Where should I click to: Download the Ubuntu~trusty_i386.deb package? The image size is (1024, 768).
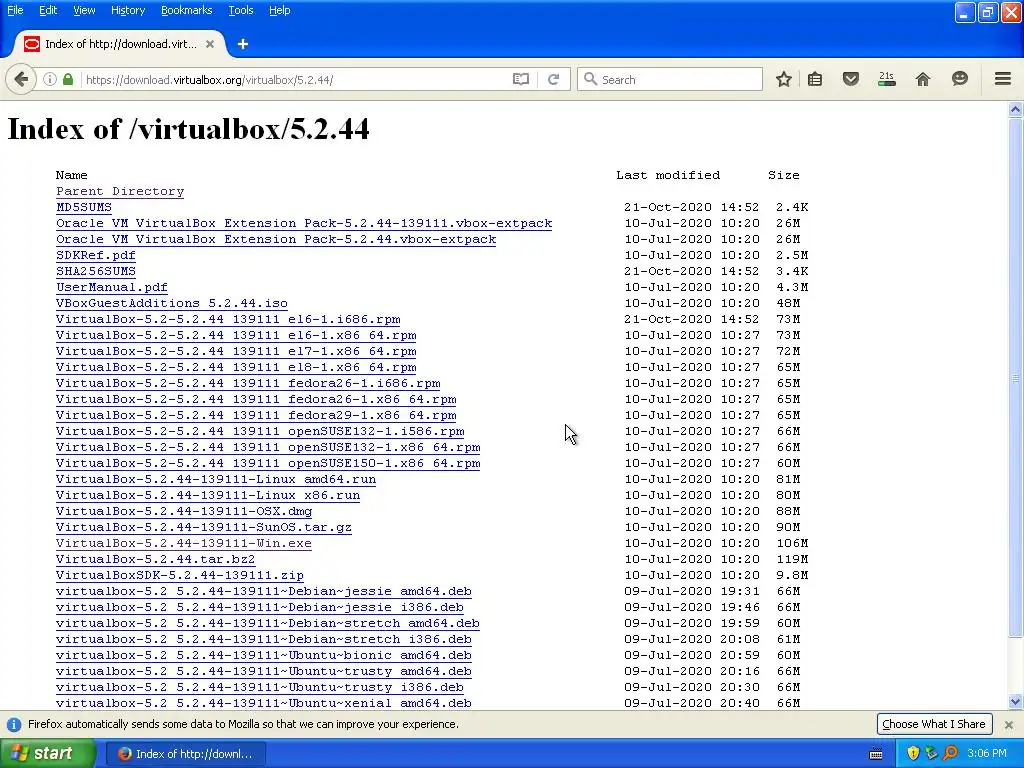(260, 687)
